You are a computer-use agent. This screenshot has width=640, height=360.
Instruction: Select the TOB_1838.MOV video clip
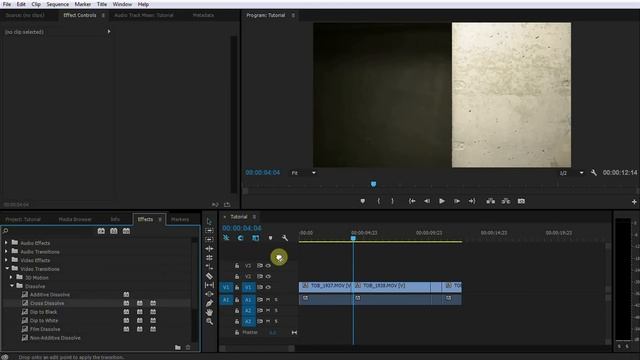392,286
